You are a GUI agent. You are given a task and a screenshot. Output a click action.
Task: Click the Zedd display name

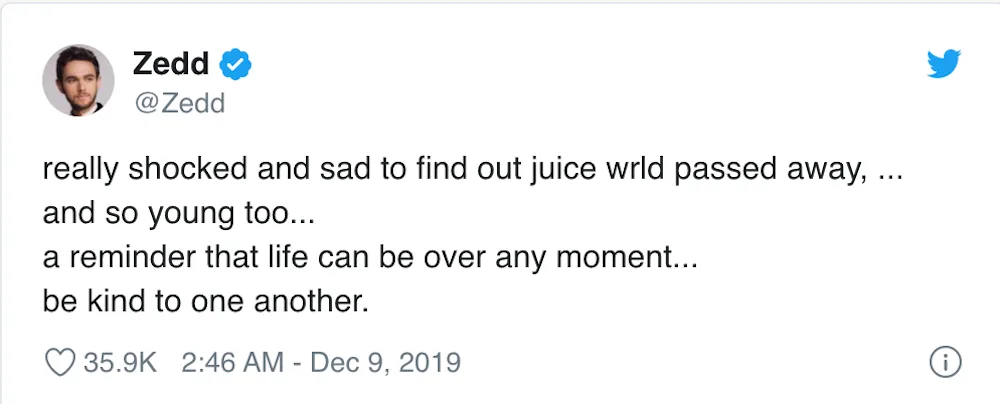click(x=170, y=65)
